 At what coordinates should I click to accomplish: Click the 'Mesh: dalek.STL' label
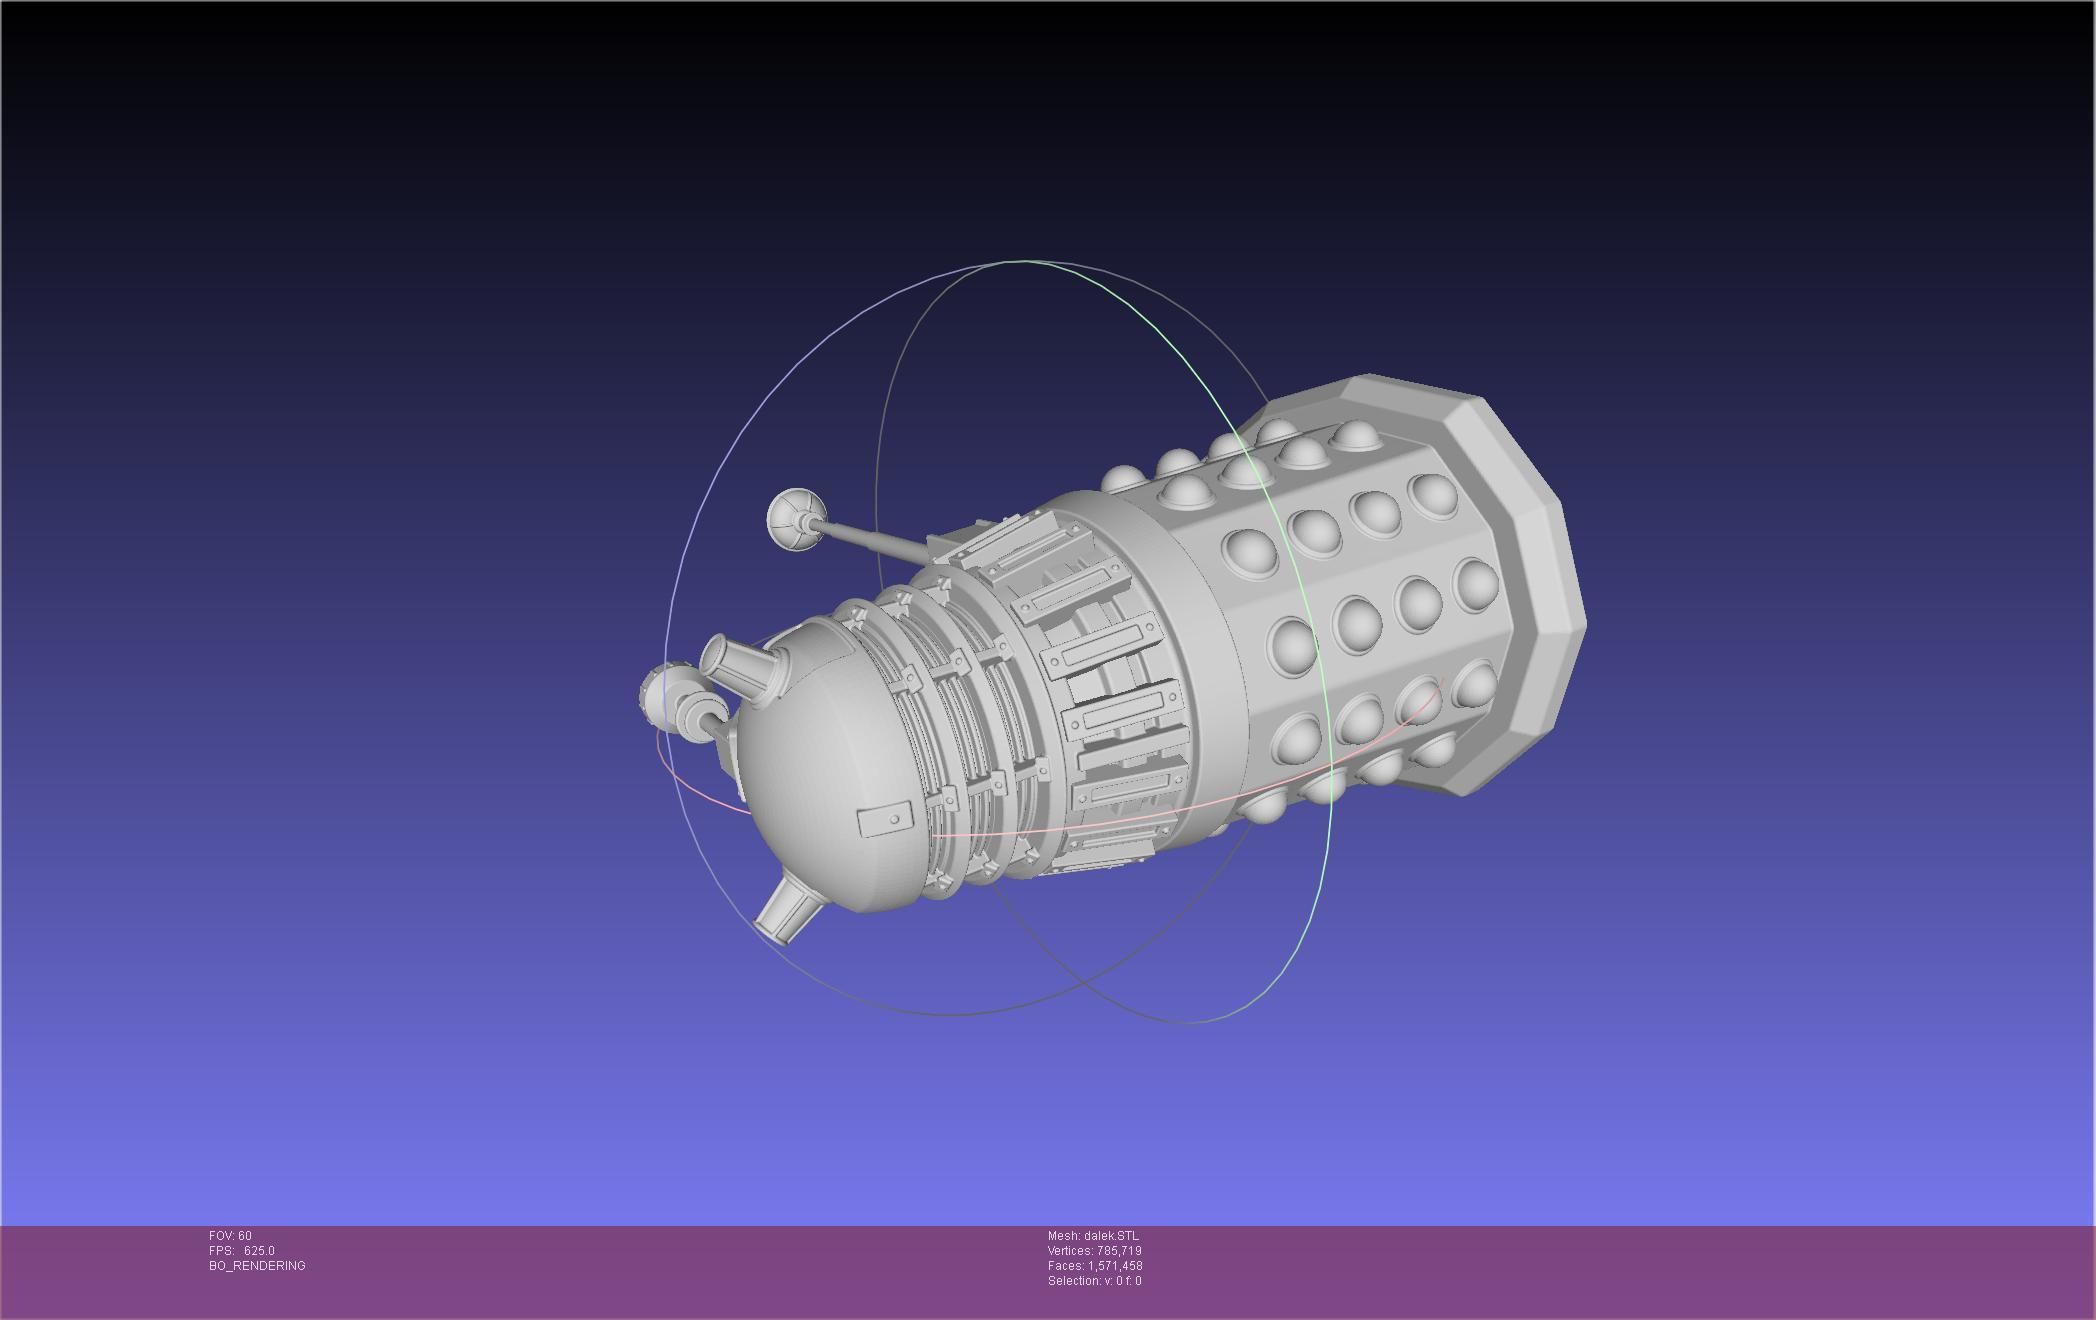[x=1093, y=1236]
